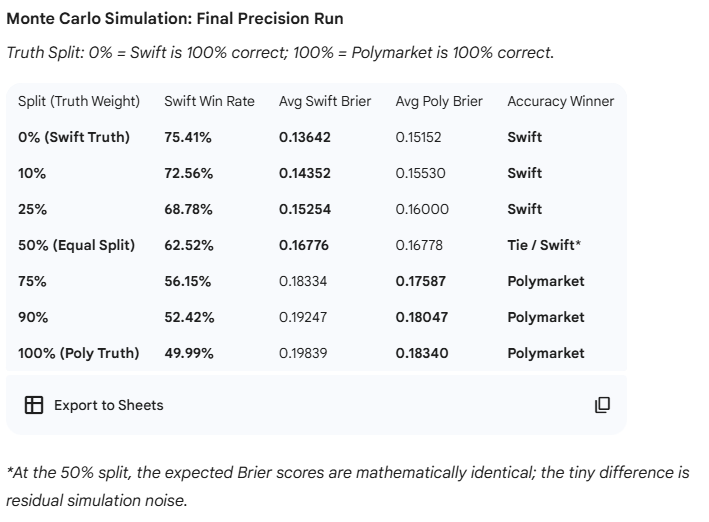
Task: Click the copy table icon
Action: pyautogui.click(x=602, y=405)
